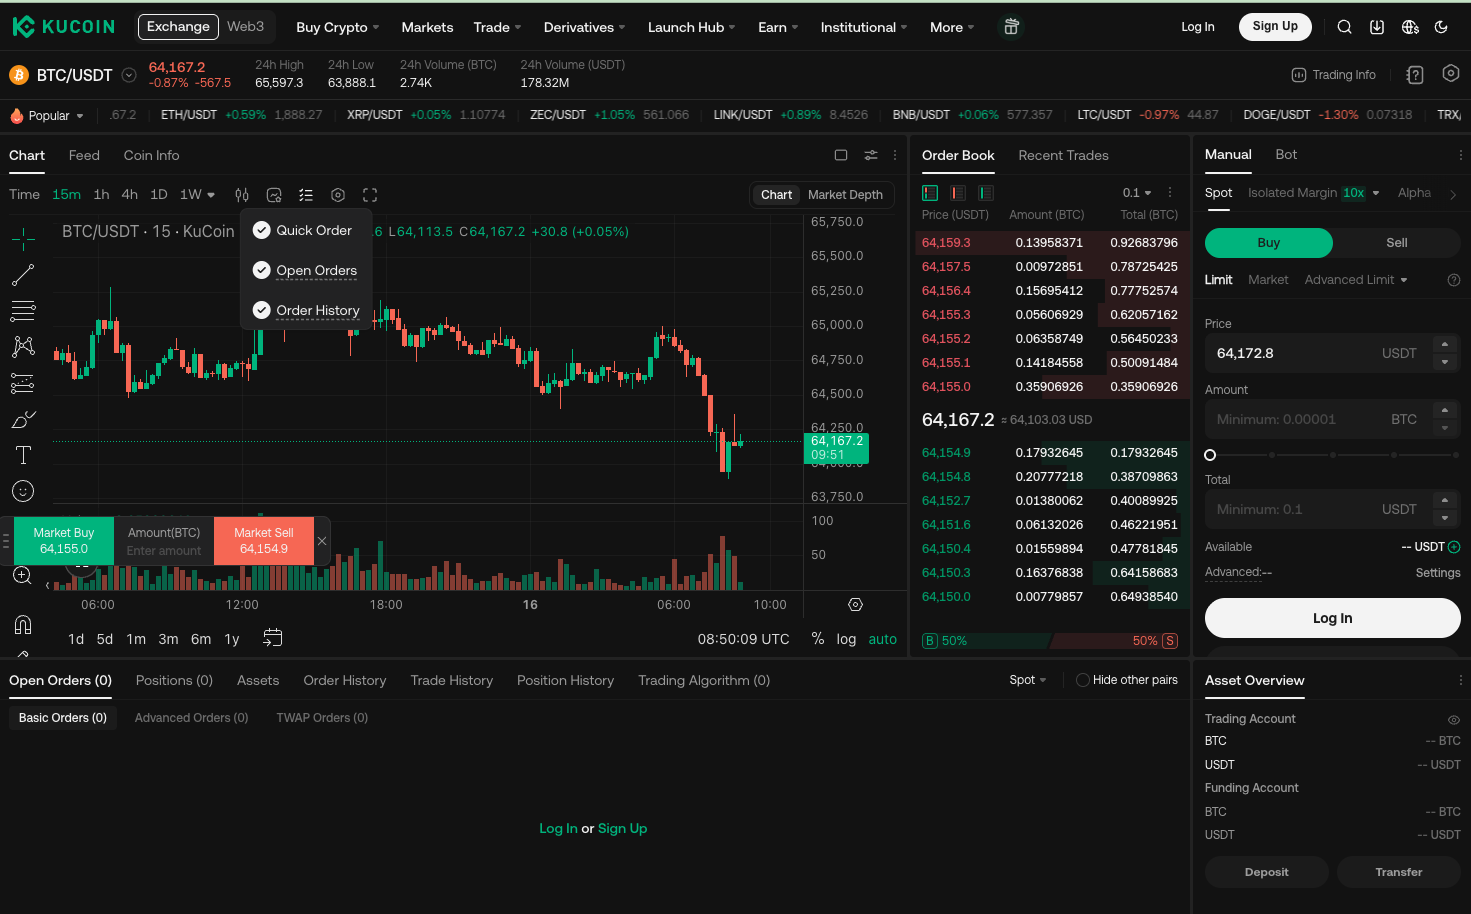This screenshot has width=1471, height=914.
Task: Select the Market order type tab
Action: [x=1268, y=280]
